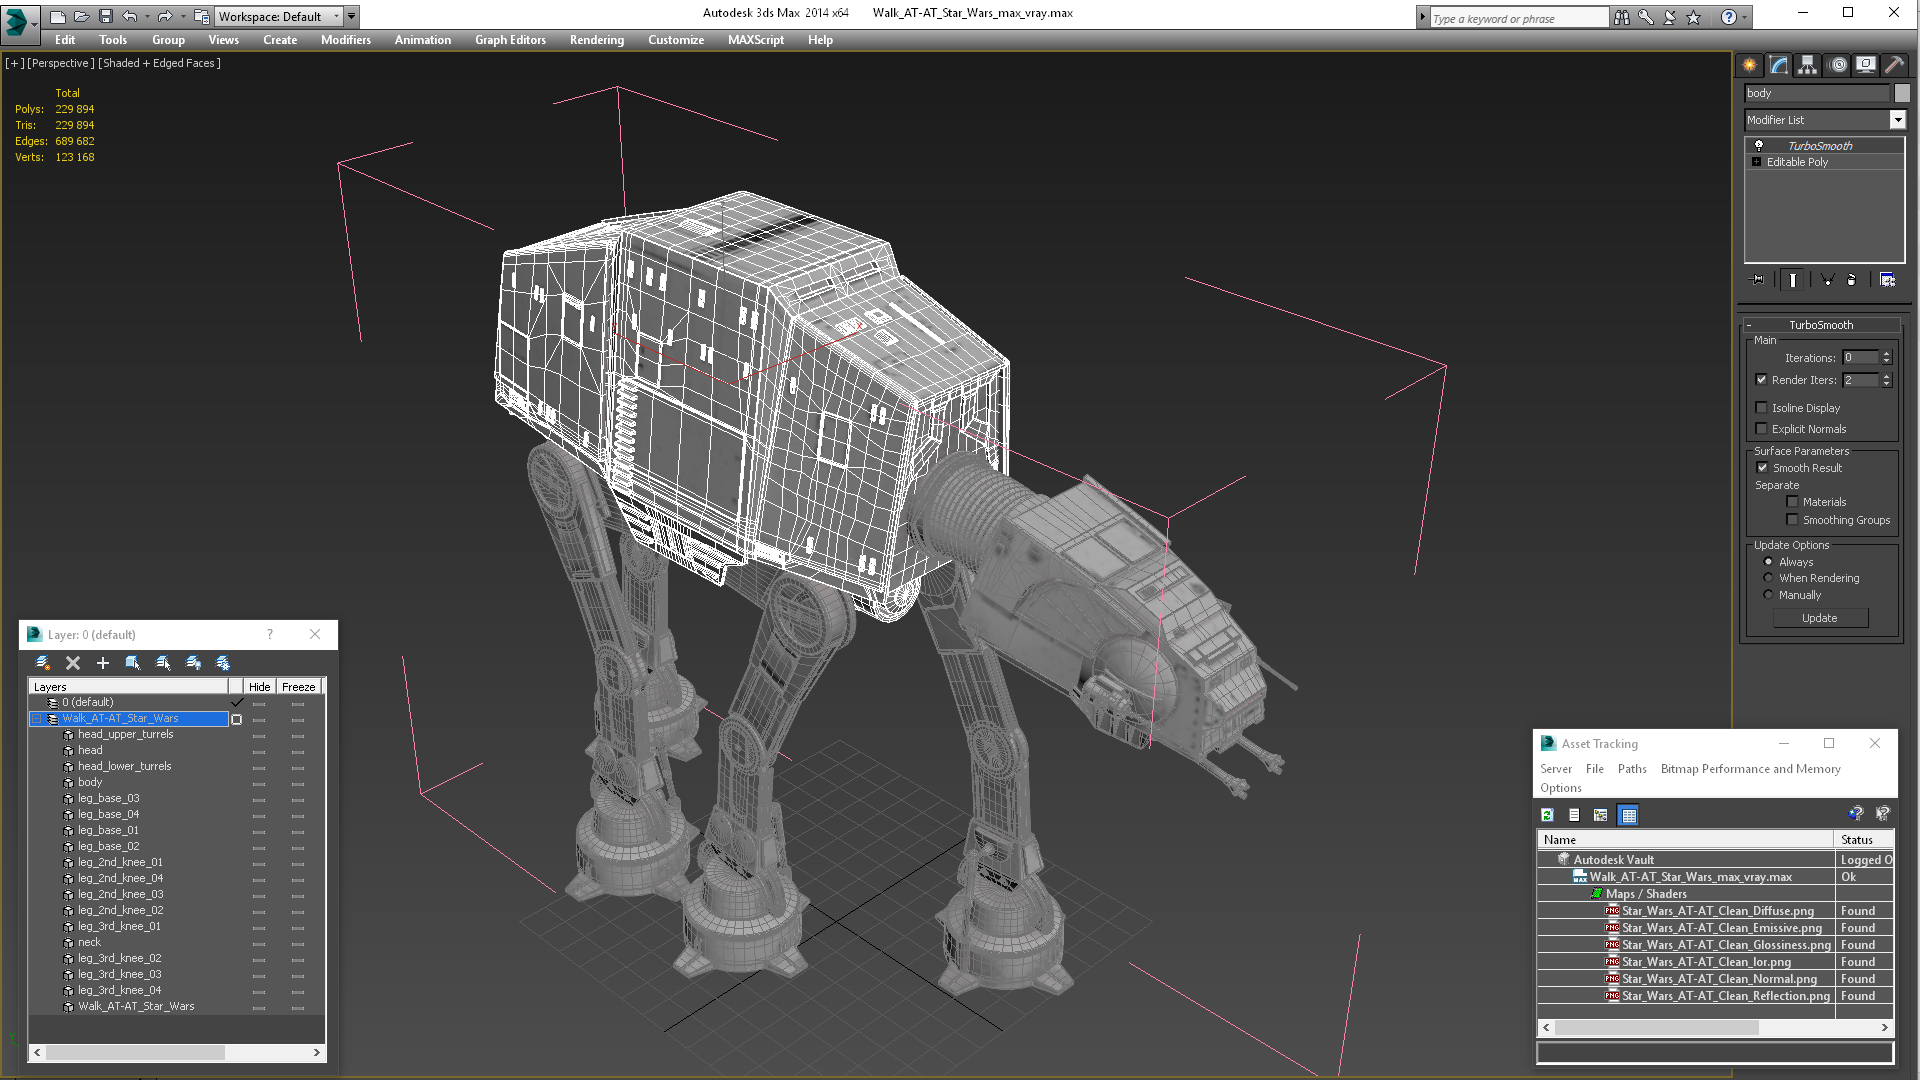The width and height of the screenshot is (1920, 1080).
Task: Enable Isoline Display checkbox
Action: pyautogui.click(x=1762, y=408)
